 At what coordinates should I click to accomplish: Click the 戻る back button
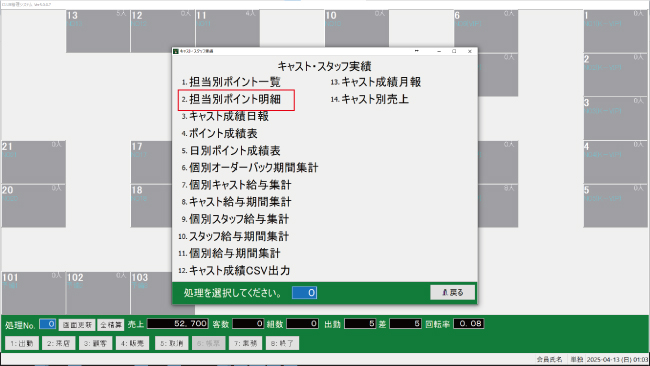tap(452, 293)
